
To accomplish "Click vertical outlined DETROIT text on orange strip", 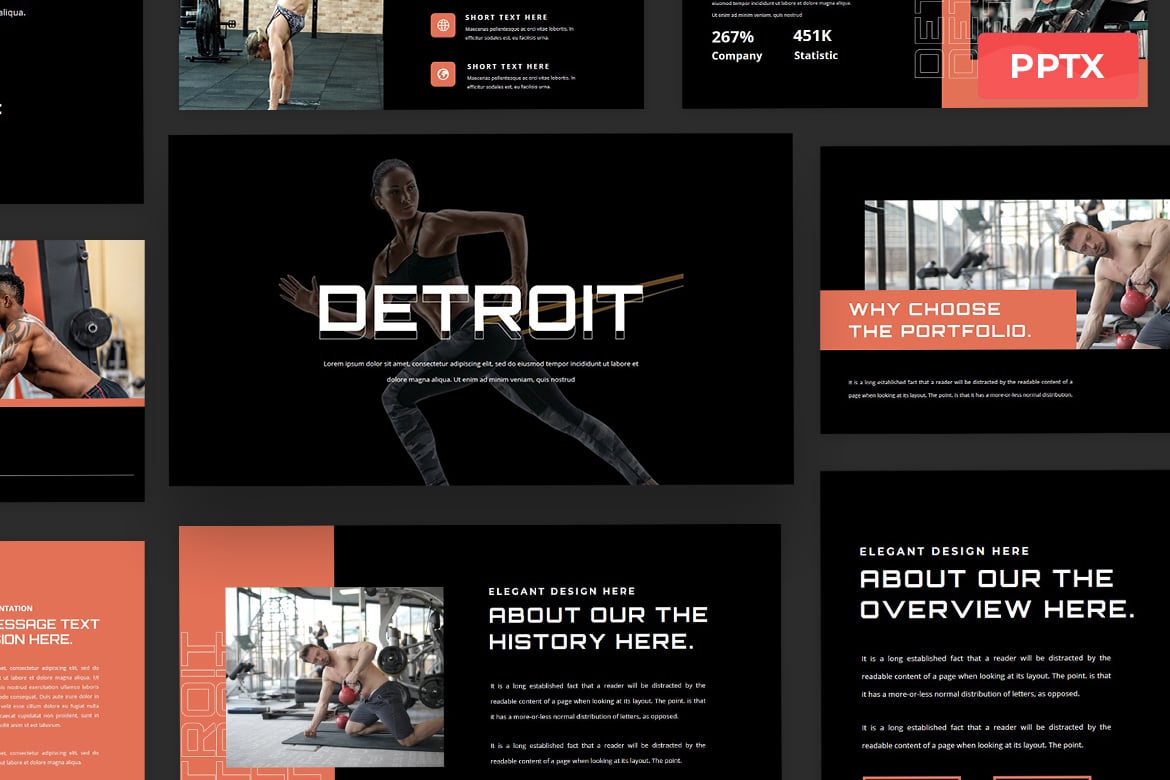I will (203, 705).
